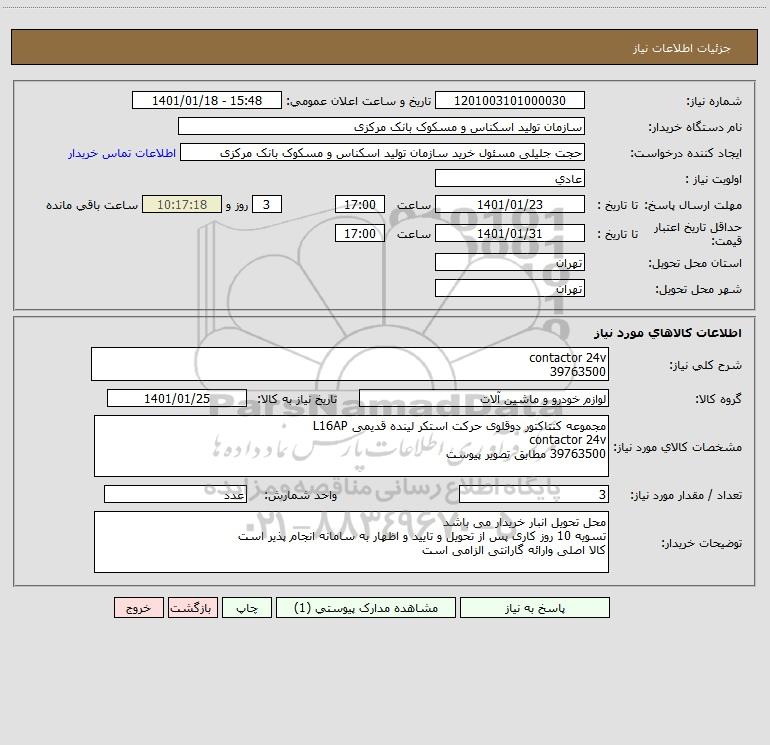Click the response deadline date 1401/01/23

click(x=510, y=204)
